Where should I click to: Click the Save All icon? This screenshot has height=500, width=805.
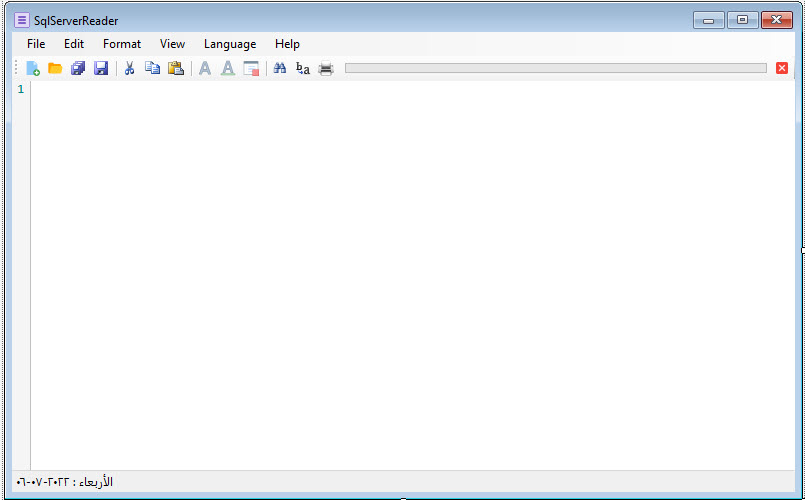78,69
